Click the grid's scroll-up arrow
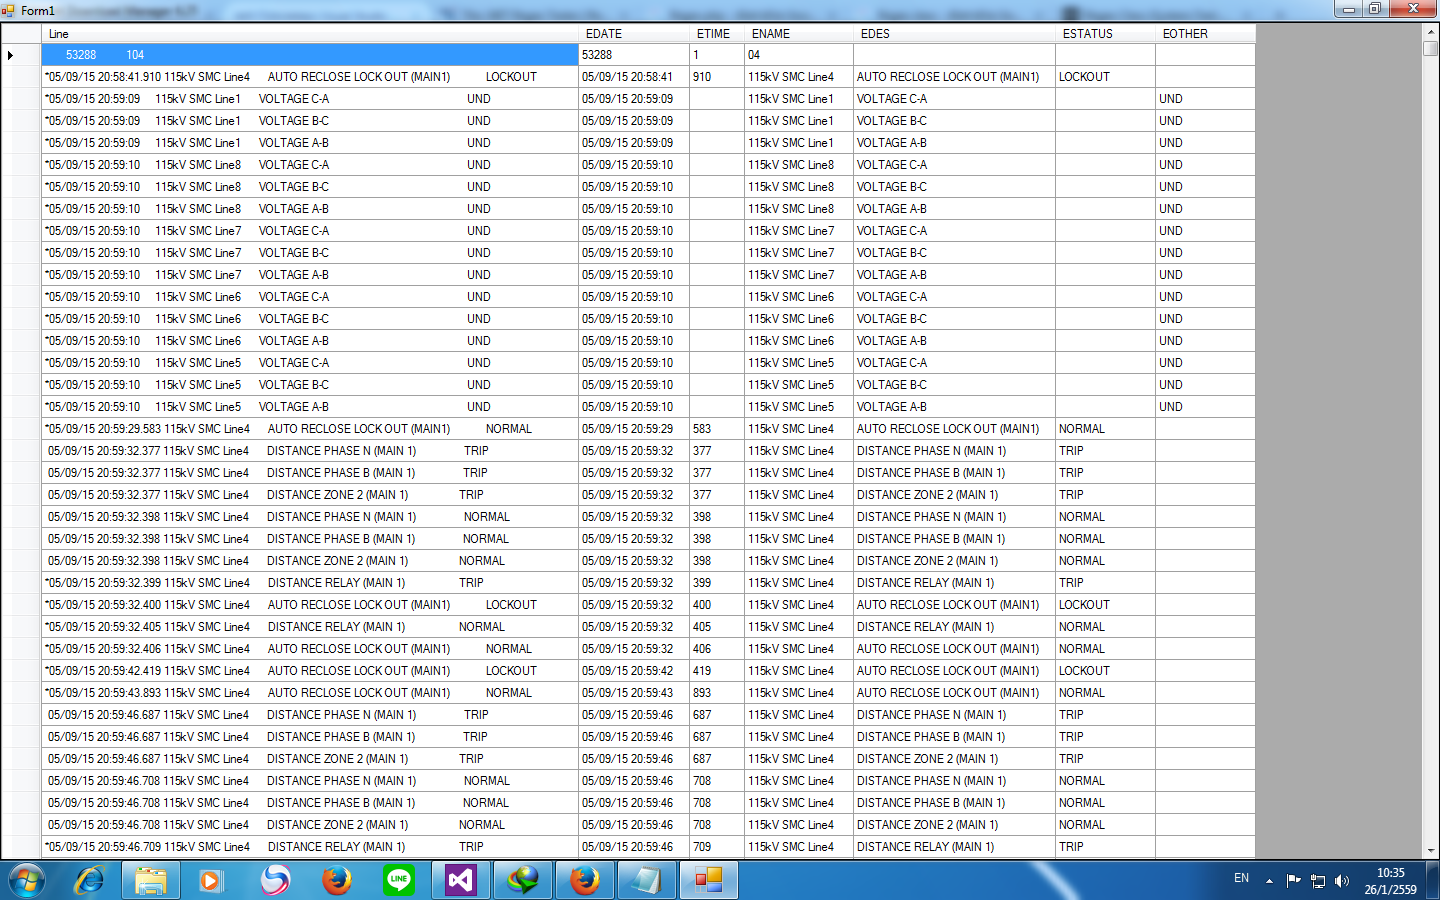This screenshot has height=900, width=1440. coord(1431,31)
